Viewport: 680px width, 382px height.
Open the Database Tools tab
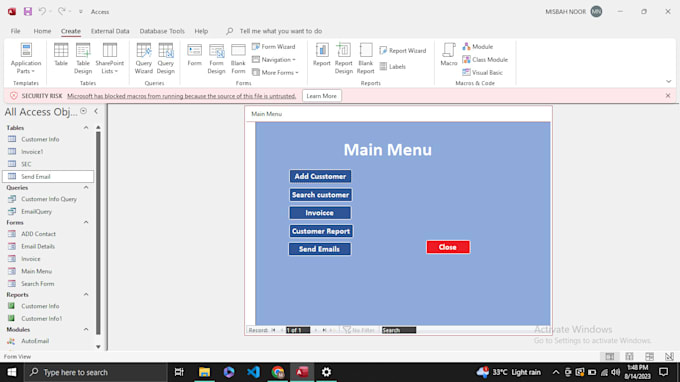162,31
